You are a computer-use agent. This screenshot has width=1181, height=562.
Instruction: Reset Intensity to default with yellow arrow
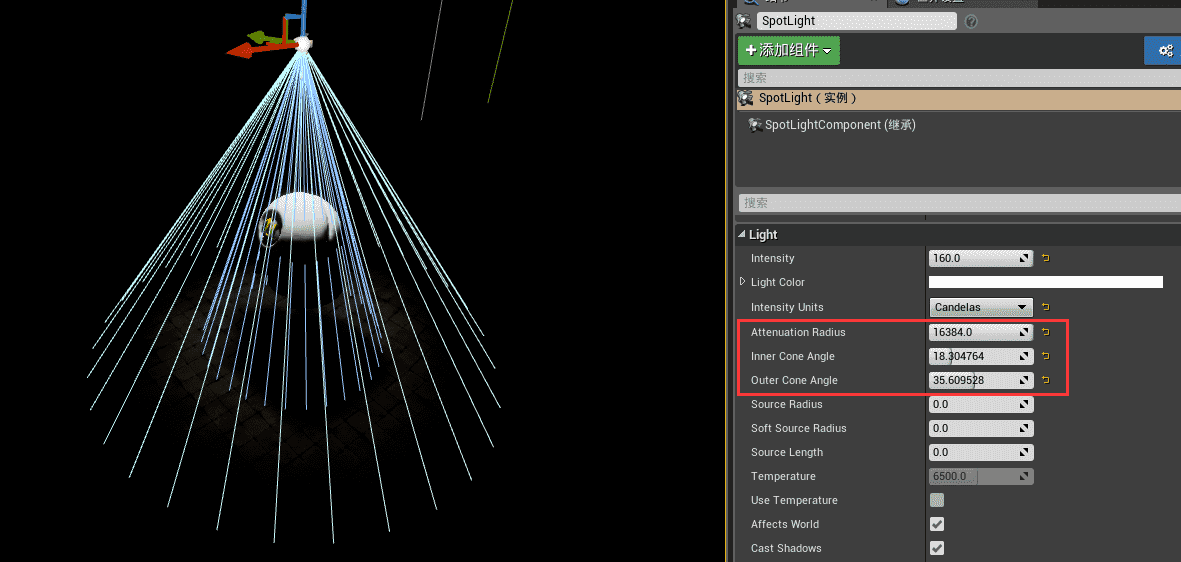pyautogui.click(x=1045, y=258)
